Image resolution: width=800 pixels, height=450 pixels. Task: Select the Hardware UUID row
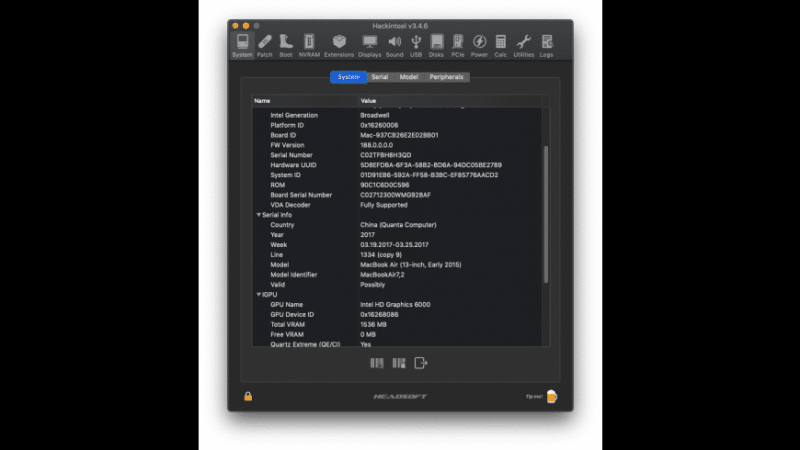pyautogui.click(x=396, y=165)
